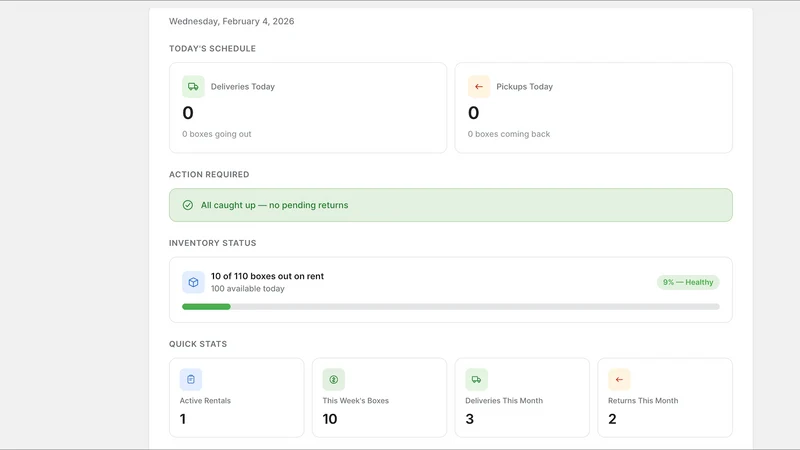The width and height of the screenshot is (800, 450).
Task: Click the Returns This Month value '2'
Action: click(613, 419)
